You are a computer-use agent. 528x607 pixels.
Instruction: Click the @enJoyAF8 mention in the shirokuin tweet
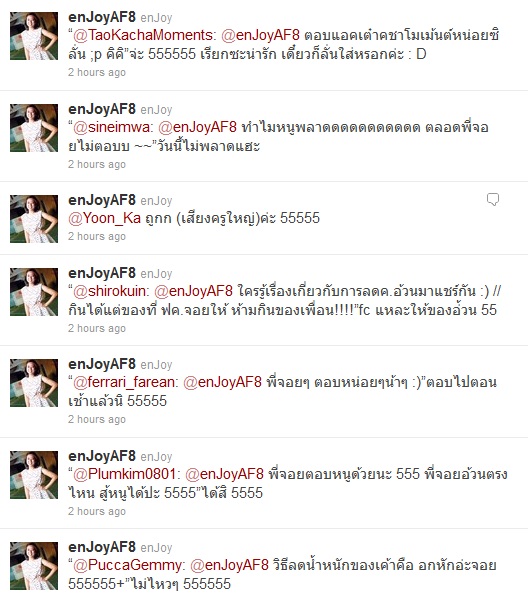194,291
